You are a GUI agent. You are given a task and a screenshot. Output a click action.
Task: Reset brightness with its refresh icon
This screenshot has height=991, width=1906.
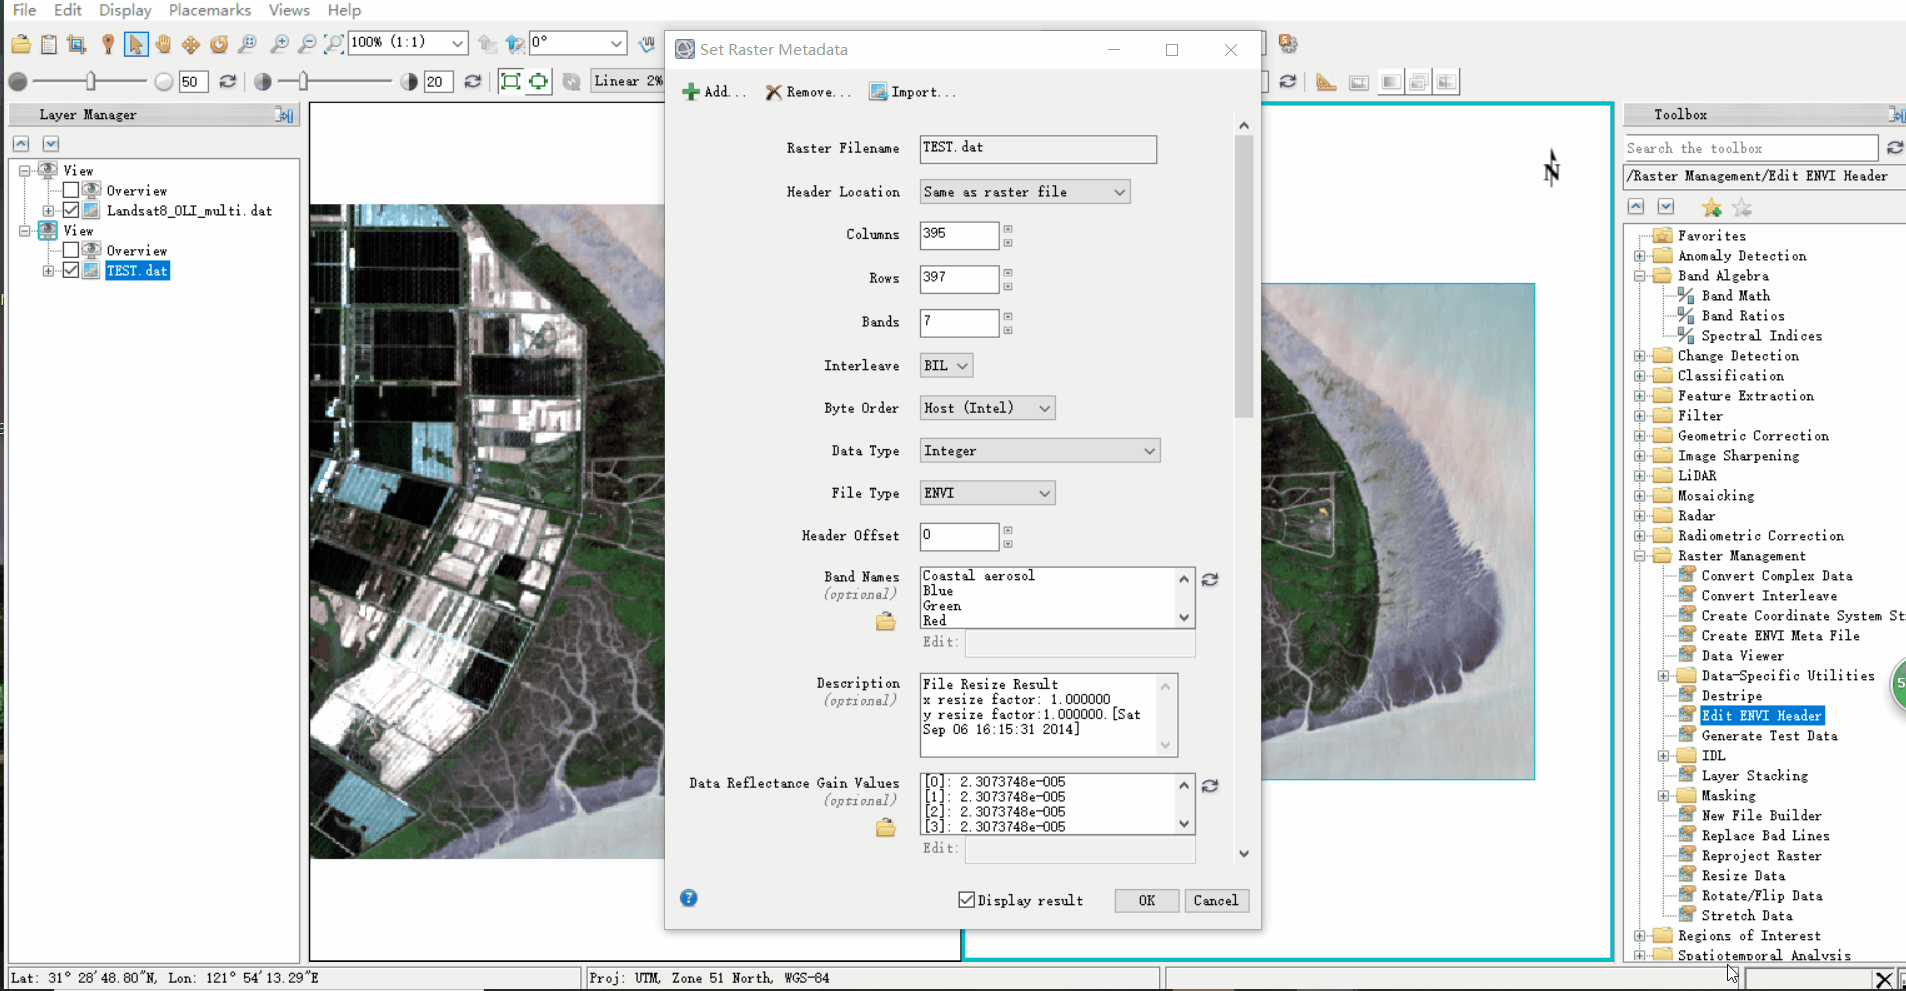[x=228, y=82]
